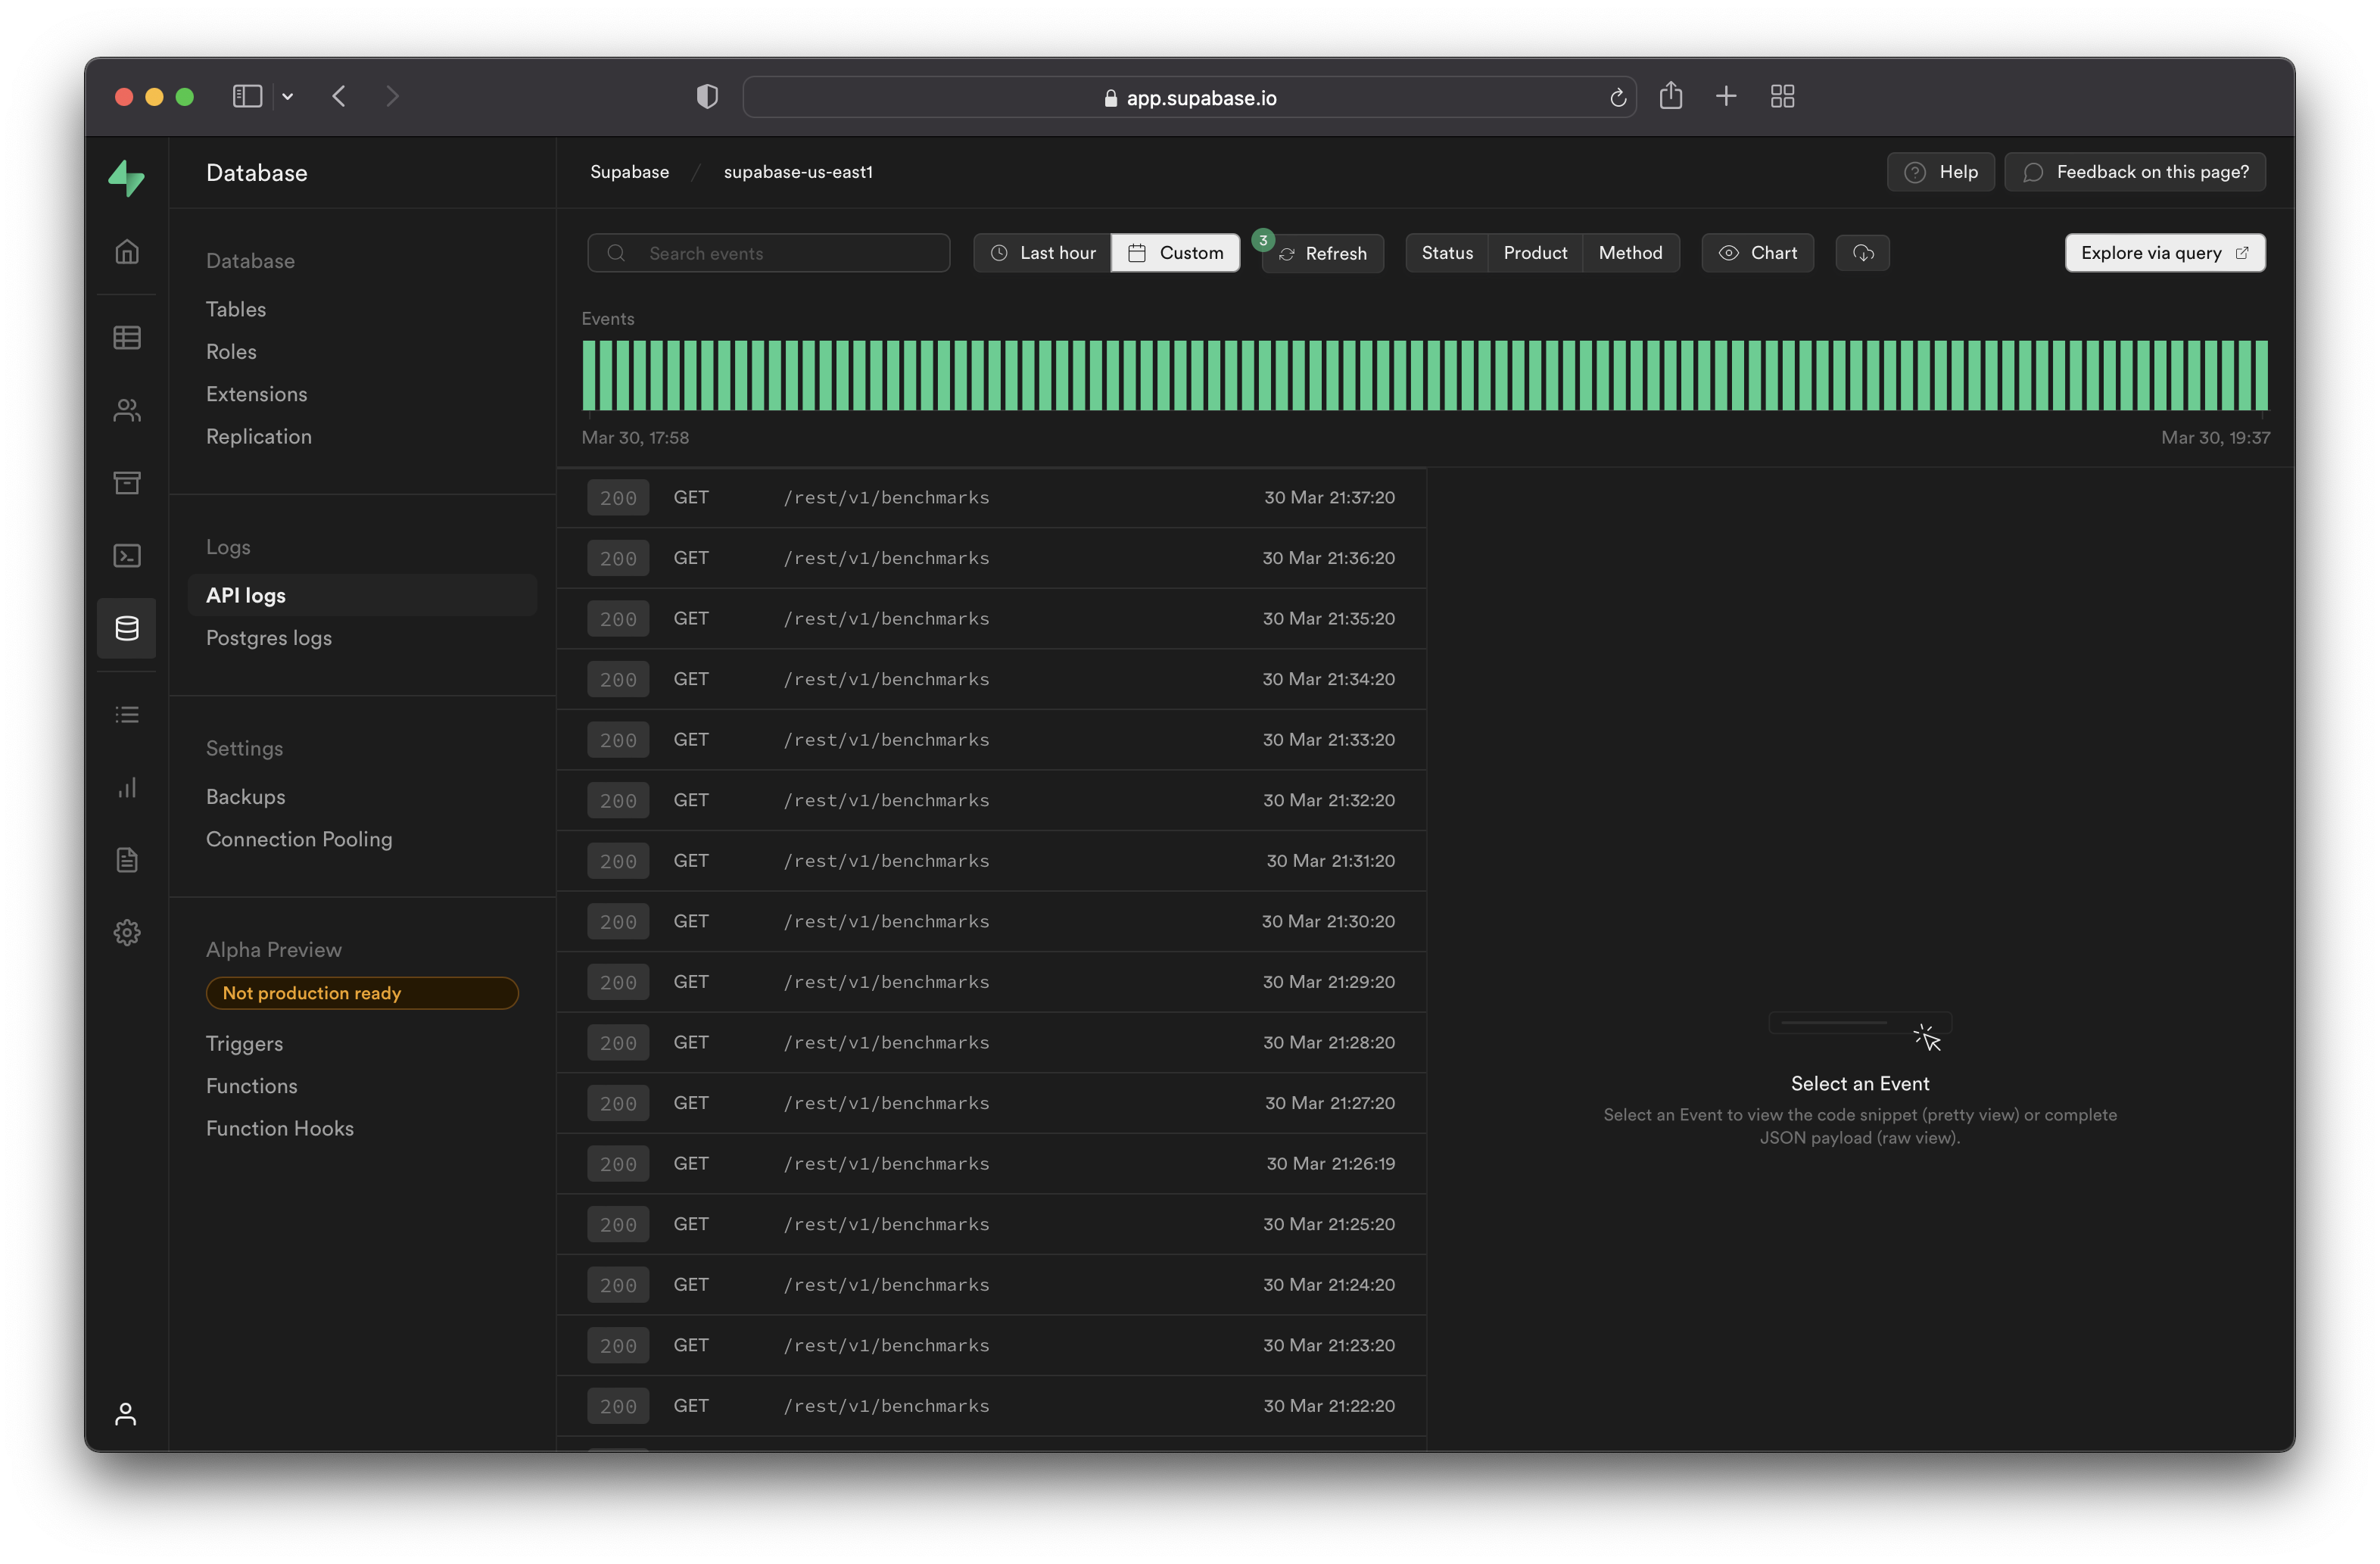Click Explore via query button
The height and width of the screenshot is (1564, 2380).
(x=2165, y=253)
